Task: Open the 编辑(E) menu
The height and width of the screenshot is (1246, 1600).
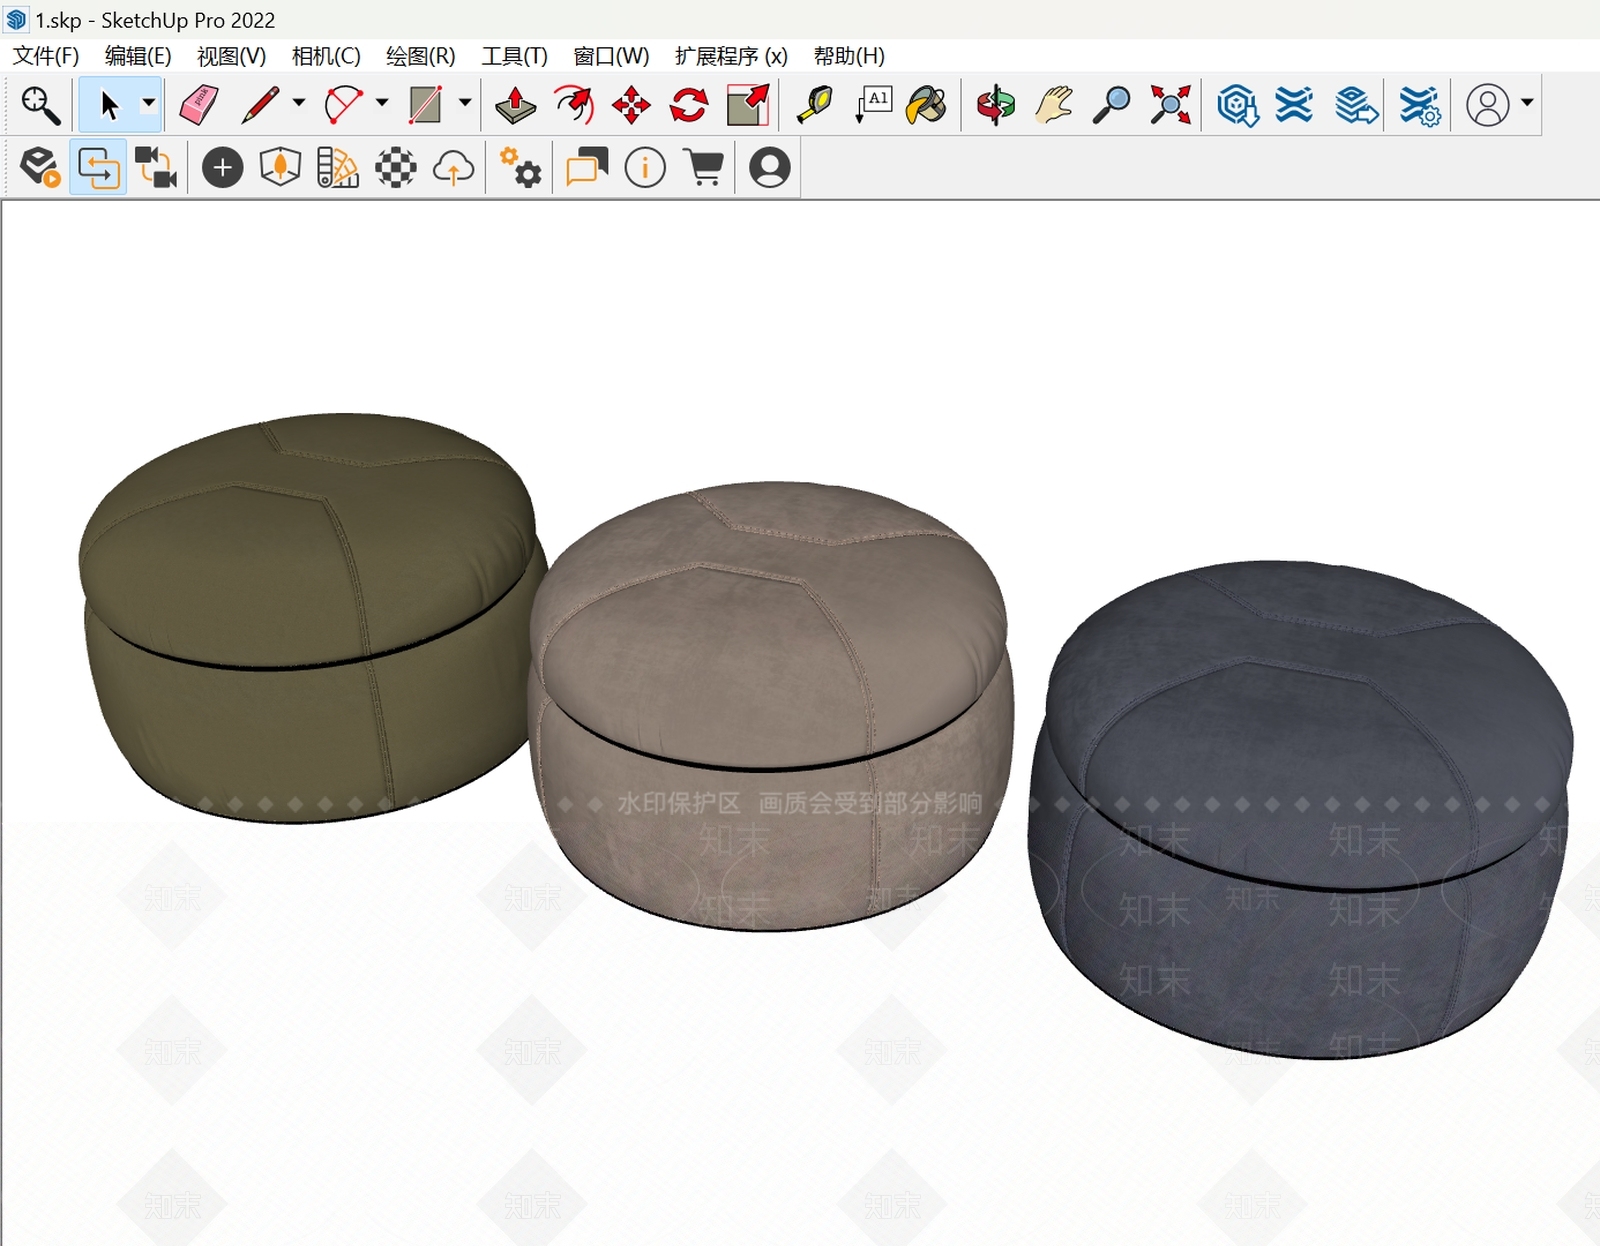Action: point(138,56)
